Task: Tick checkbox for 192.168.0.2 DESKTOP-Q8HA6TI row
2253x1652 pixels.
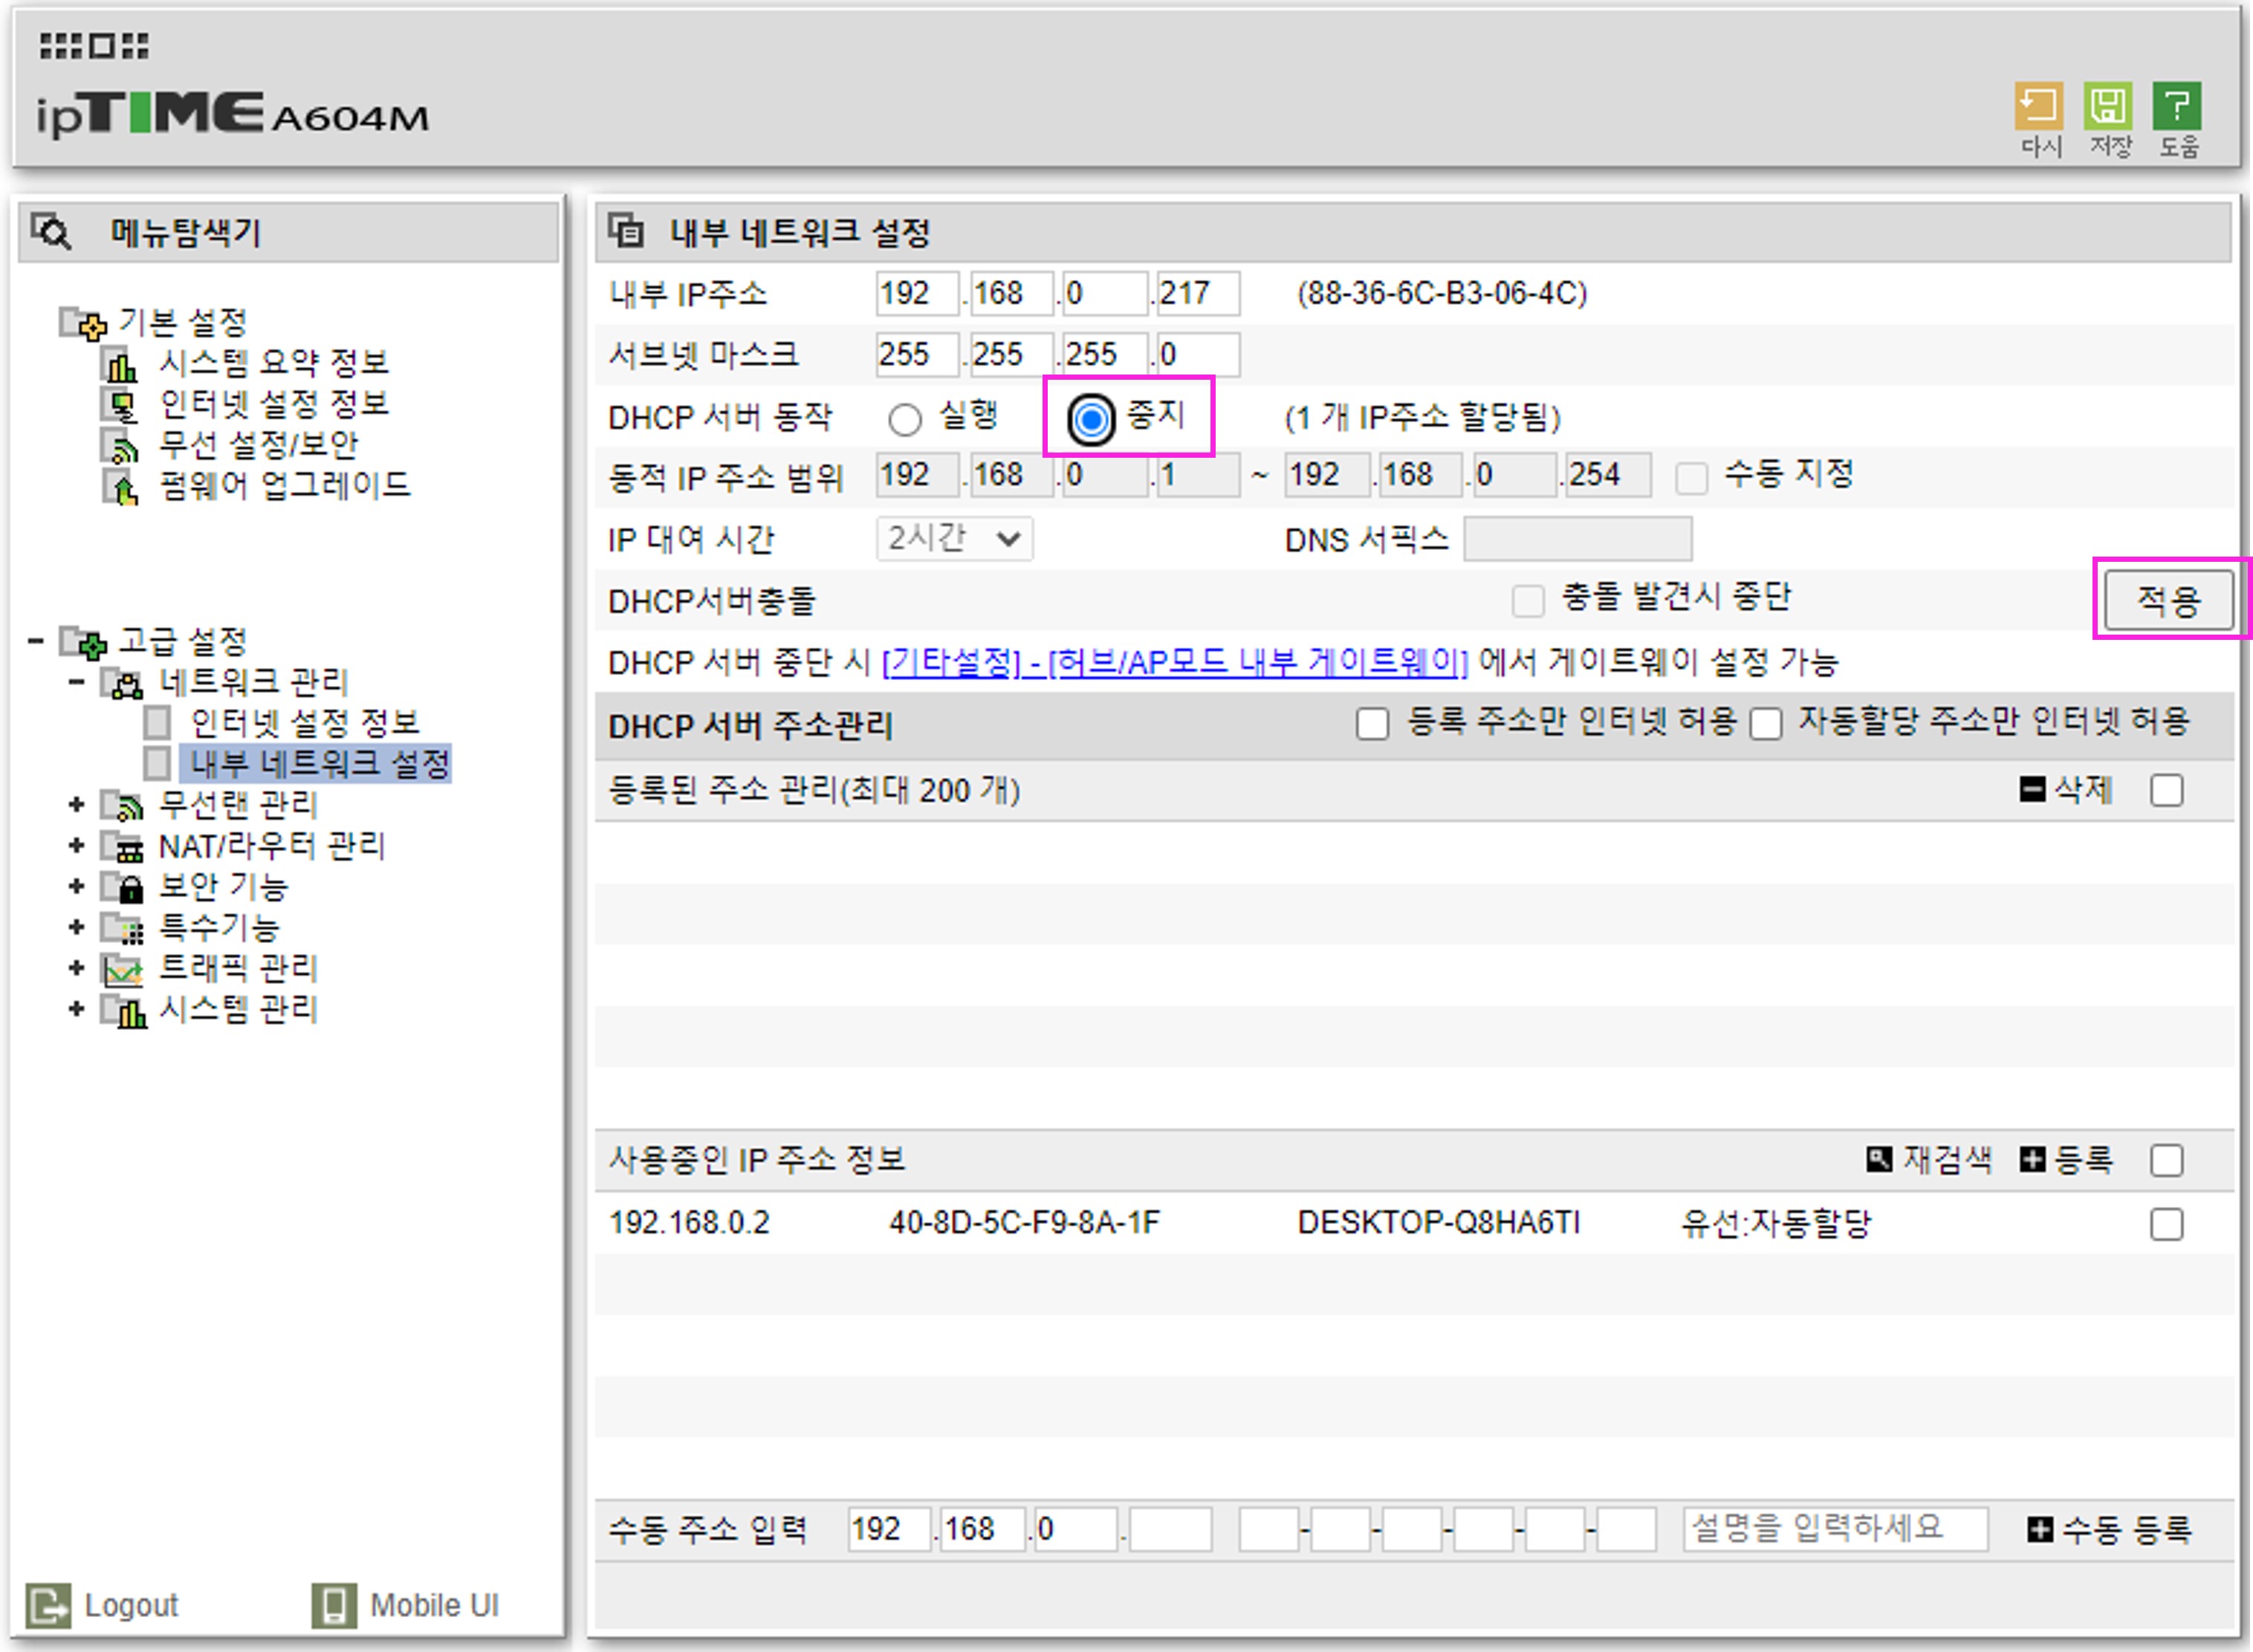Action: 2166,1224
